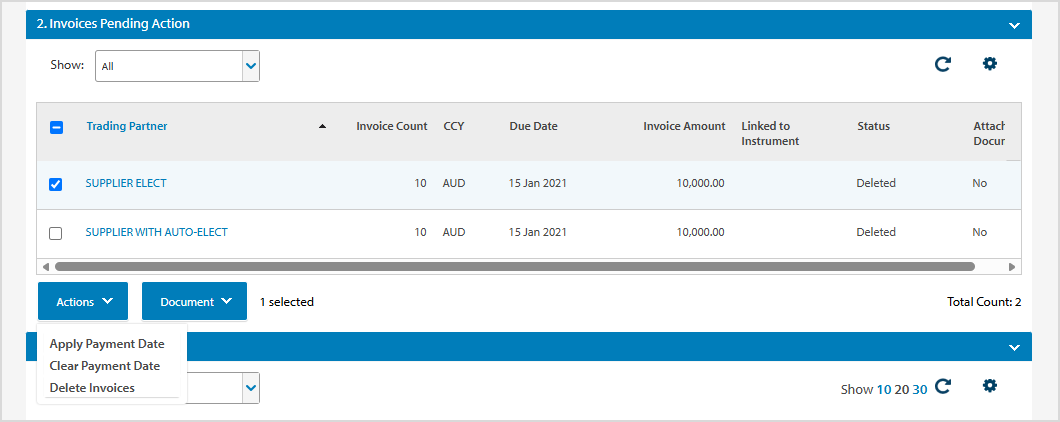
Task: Click the scrollbar right arrow
Action: [x=1011, y=266]
